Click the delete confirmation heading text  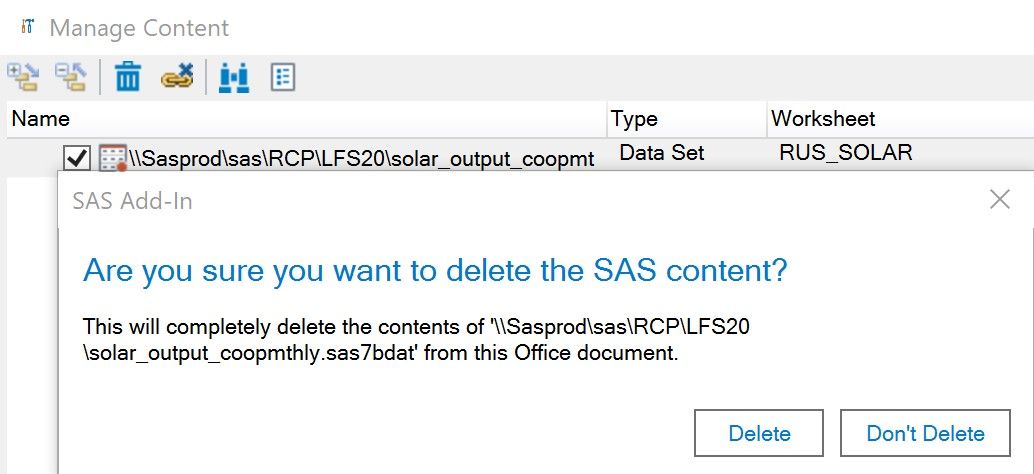(435, 270)
